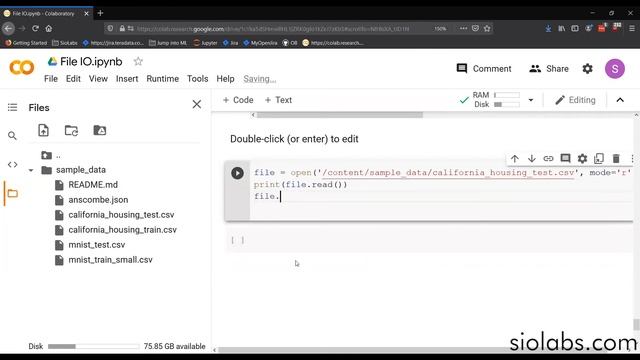Click the cell's horizontal scrollbar at top
640x360 pixels.
tap(340, 115)
